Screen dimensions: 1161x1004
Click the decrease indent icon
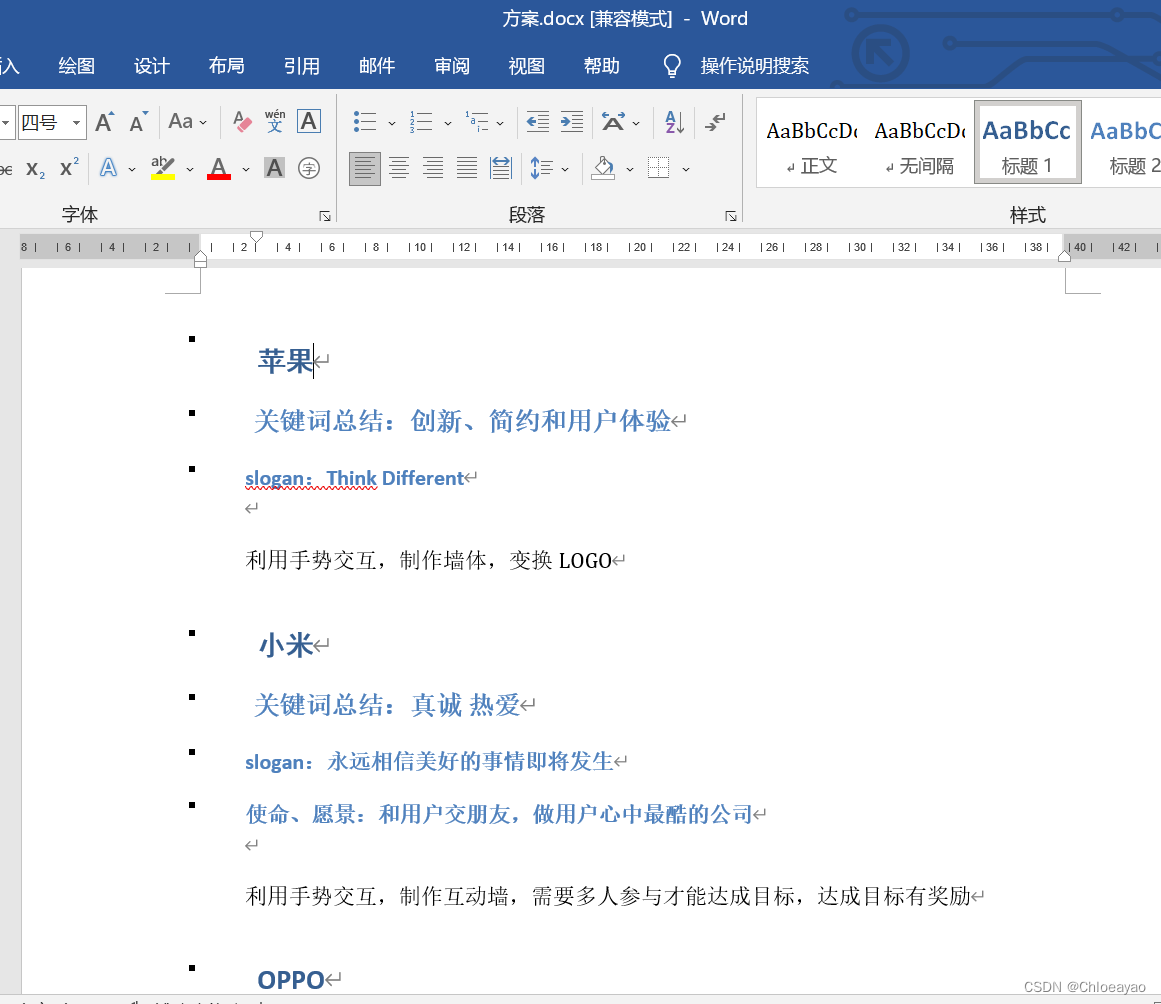click(x=538, y=121)
